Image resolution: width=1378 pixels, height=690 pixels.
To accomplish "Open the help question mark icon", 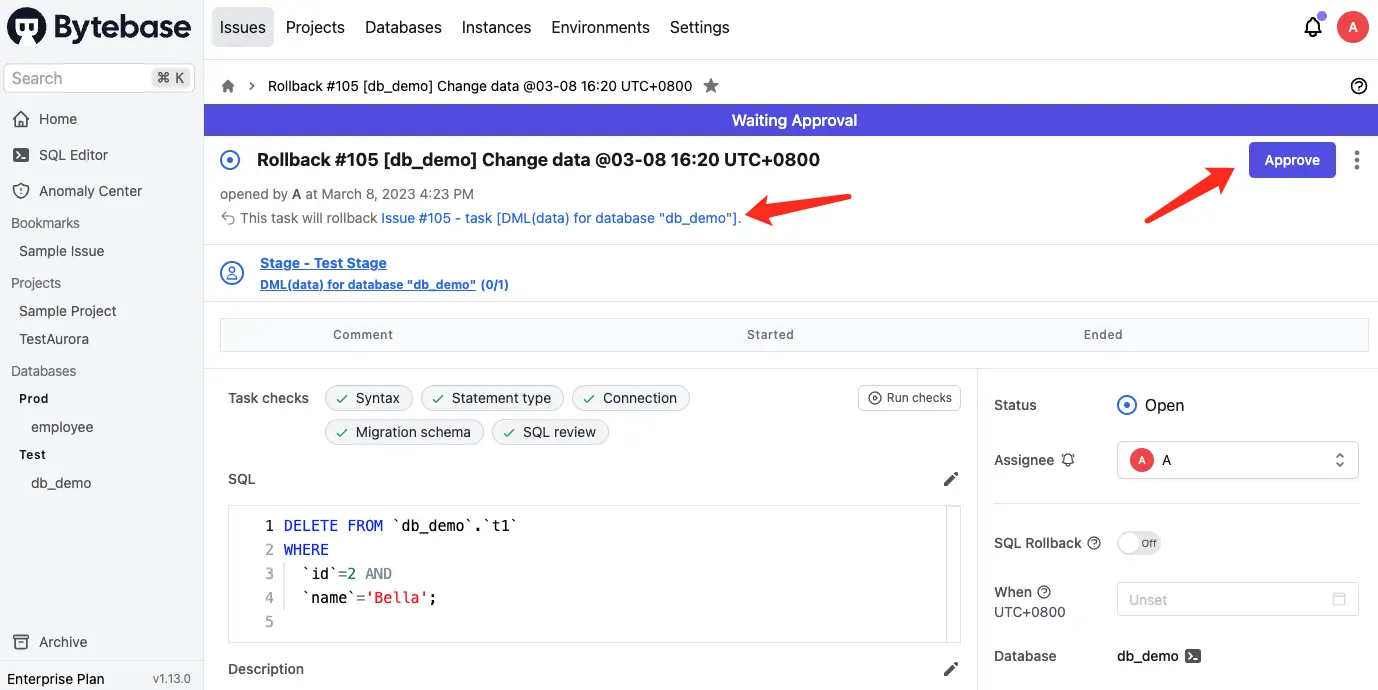I will (x=1358, y=86).
